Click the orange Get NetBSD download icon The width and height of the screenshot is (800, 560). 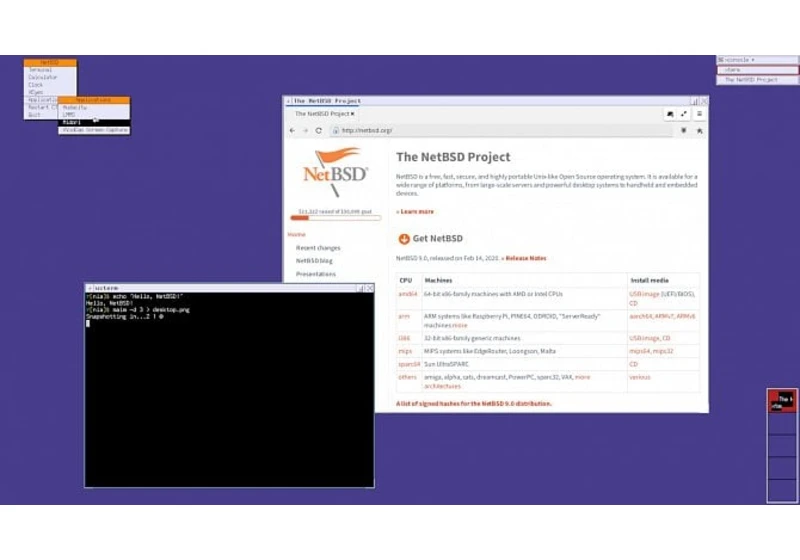[x=404, y=239]
